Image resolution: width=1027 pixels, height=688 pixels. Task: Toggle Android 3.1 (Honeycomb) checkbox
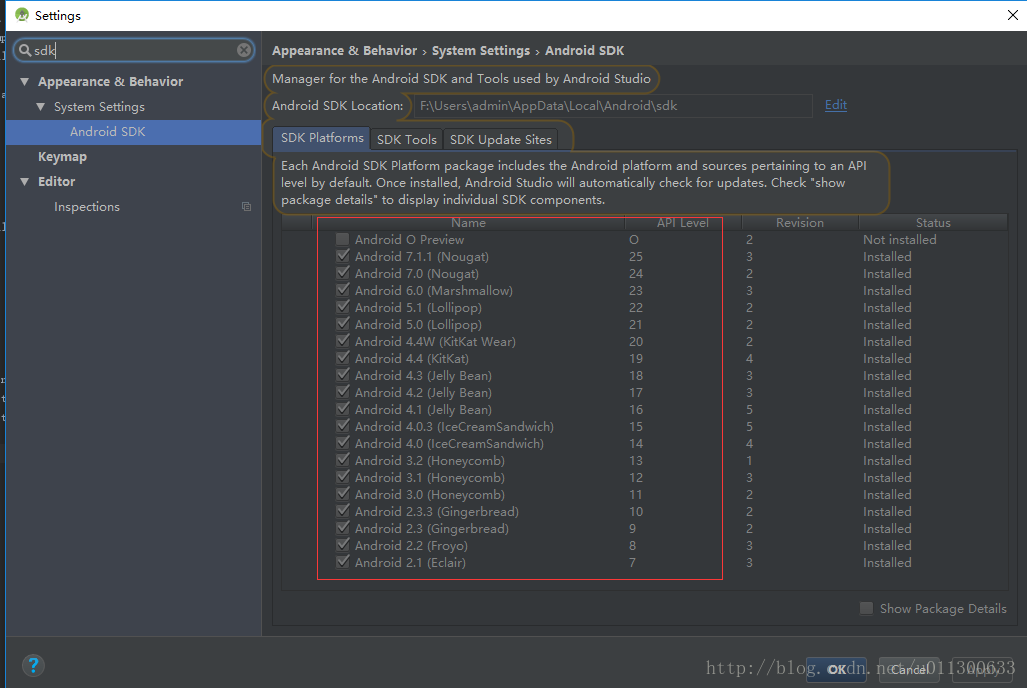343,478
